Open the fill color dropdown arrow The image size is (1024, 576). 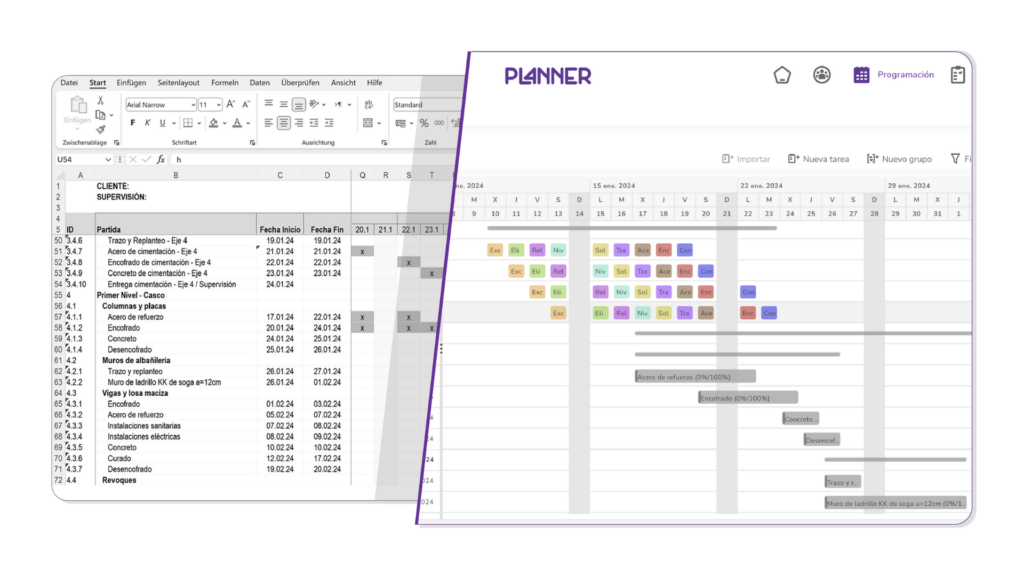[x=225, y=123]
